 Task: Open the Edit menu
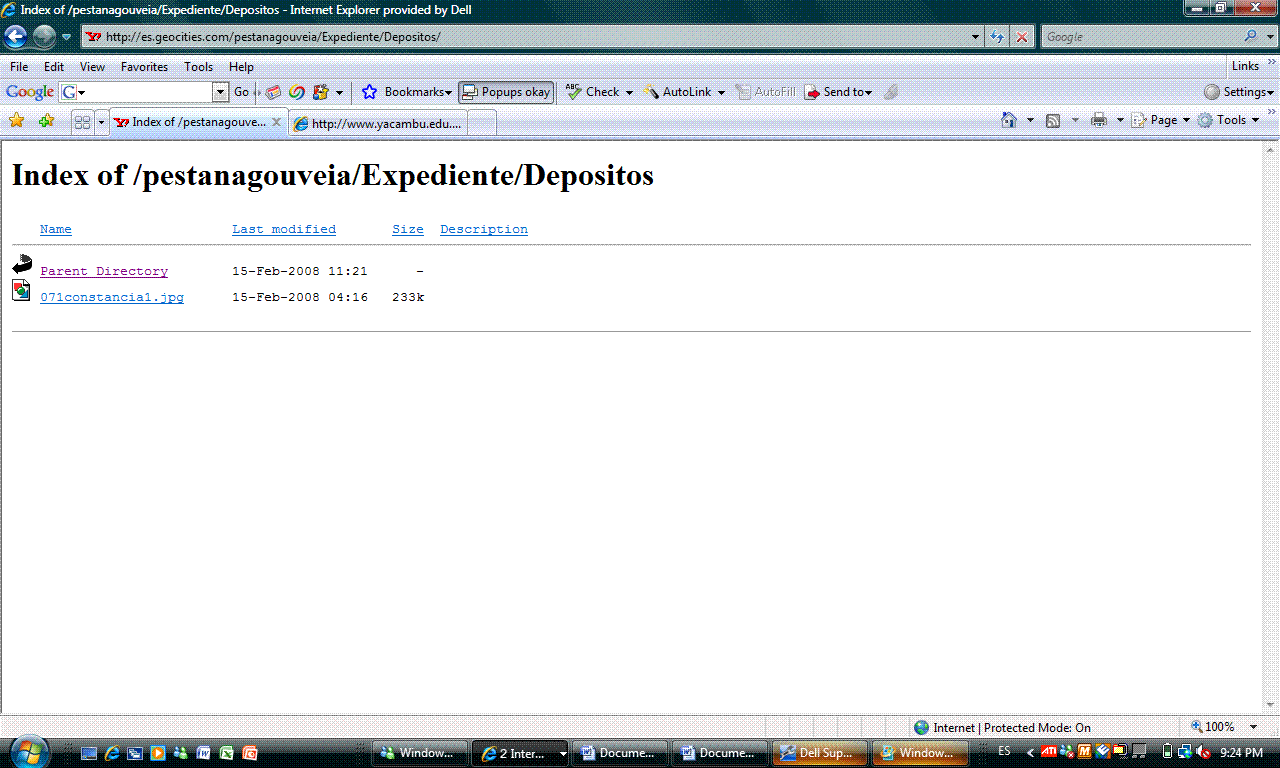(54, 67)
